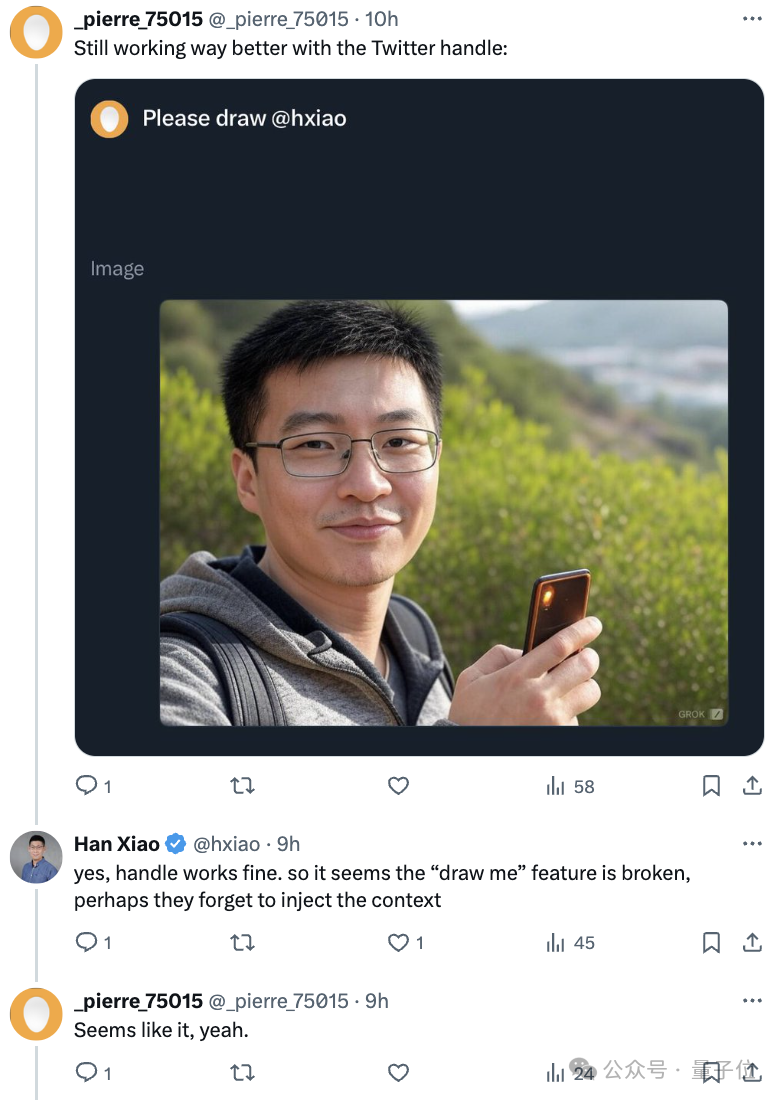Reply to the "Seems like it, yeah" tweet

click(88, 1073)
